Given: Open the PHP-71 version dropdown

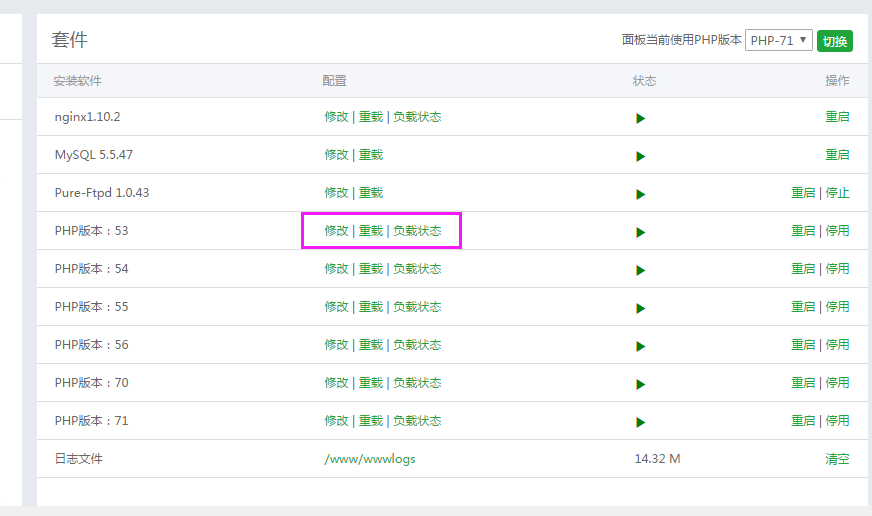Looking at the screenshot, I should pyautogui.click(x=778, y=40).
